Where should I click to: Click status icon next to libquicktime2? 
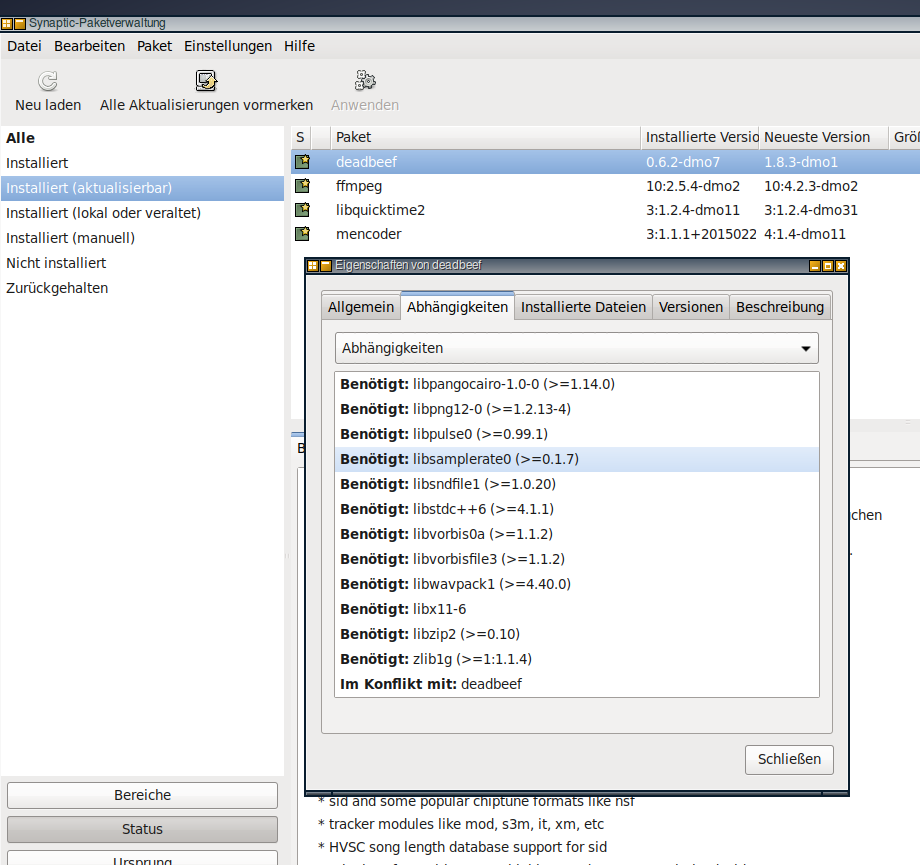[302, 210]
